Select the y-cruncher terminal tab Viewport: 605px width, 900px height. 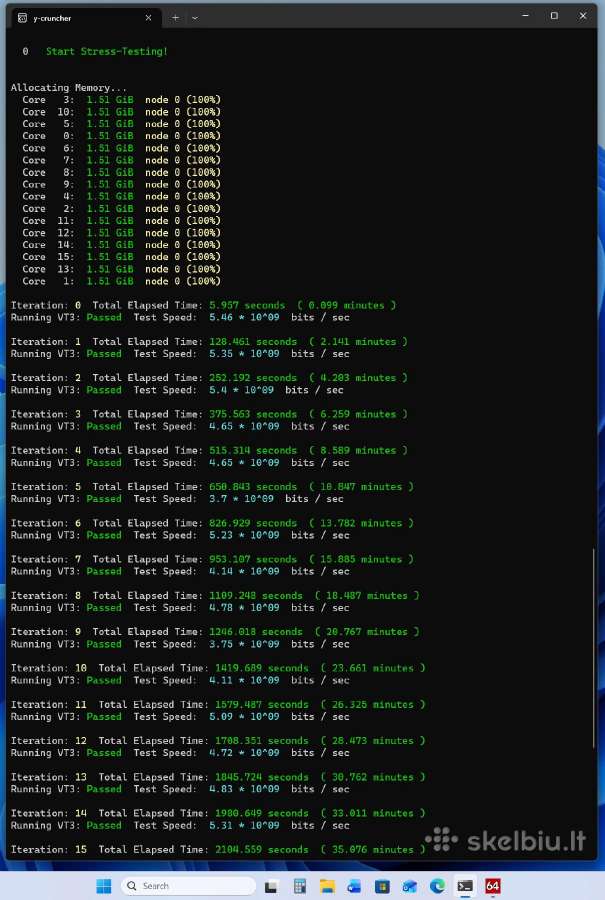pyautogui.click(x=86, y=18)
